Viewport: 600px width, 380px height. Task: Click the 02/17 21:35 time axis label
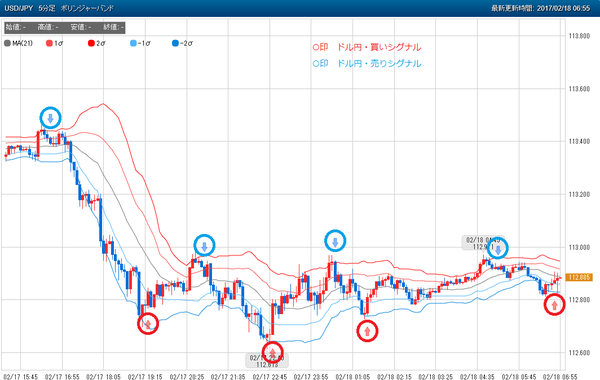coord(228,377)
